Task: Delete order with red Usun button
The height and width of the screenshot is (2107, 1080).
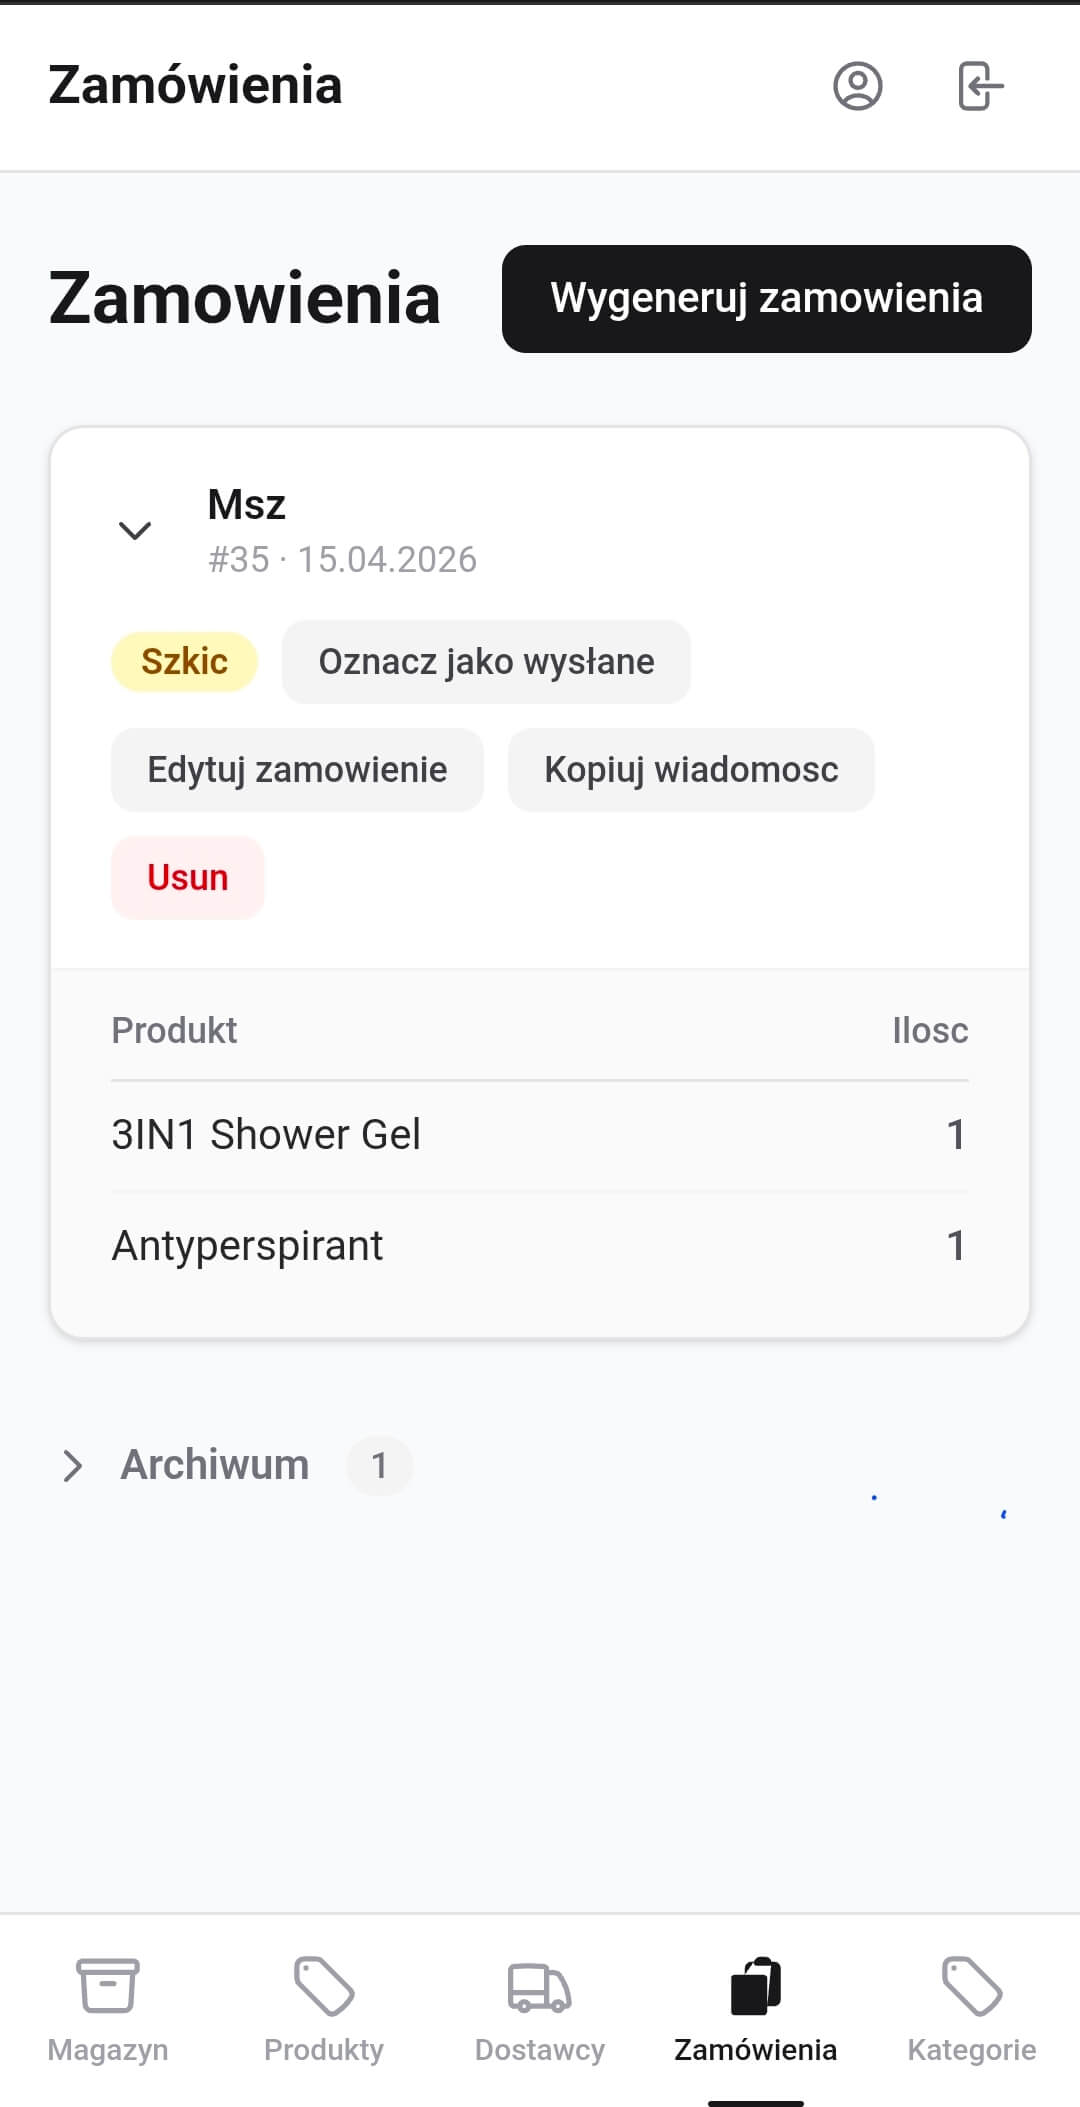Action: pyautogui.click(x=188, y=878)
